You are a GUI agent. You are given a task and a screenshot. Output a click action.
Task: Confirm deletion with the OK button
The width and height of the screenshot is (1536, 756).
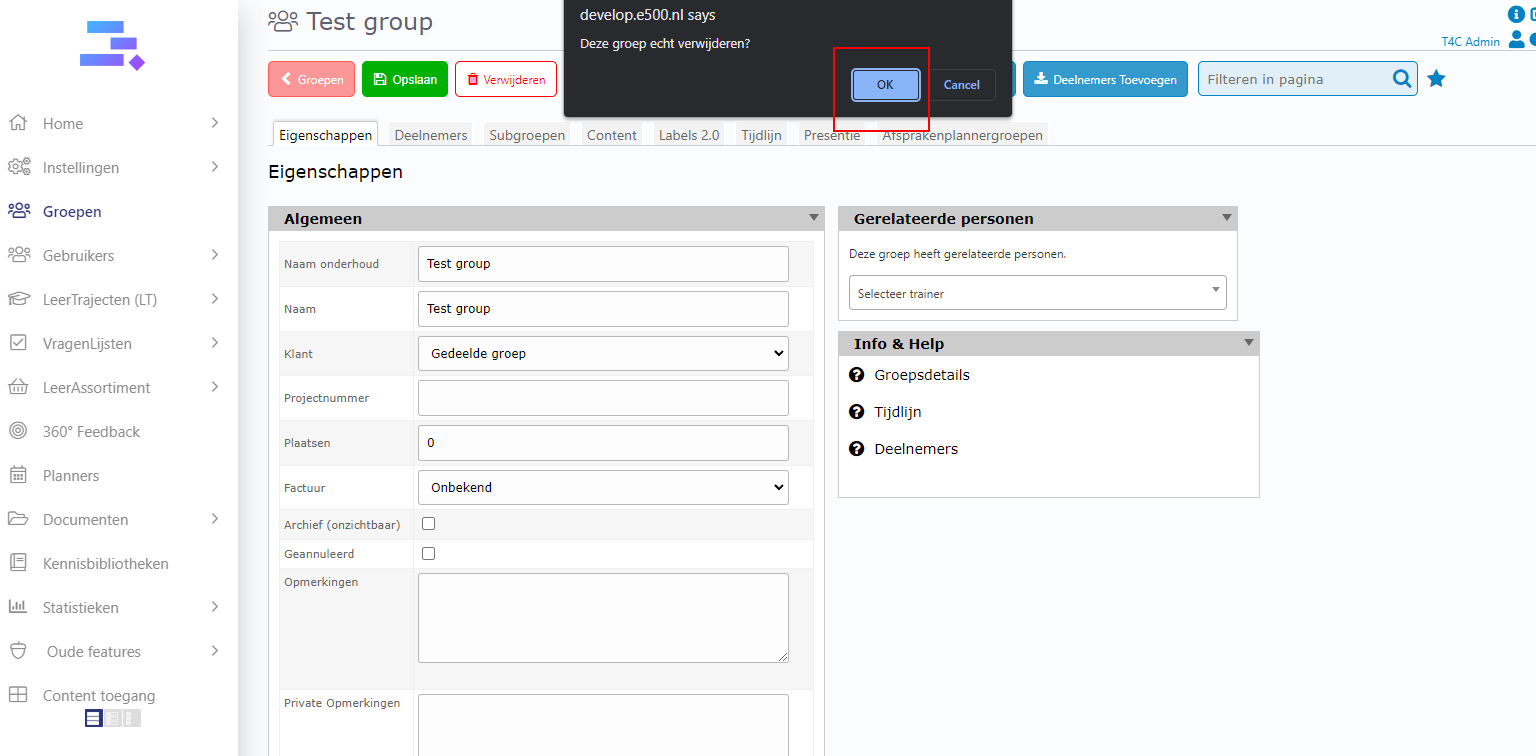(885, 85)
